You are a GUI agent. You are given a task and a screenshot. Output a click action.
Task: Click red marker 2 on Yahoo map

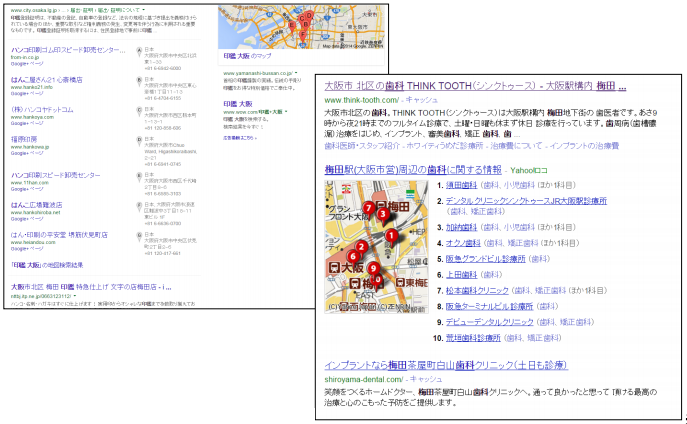pyautogui.click(x=361, y=248)
